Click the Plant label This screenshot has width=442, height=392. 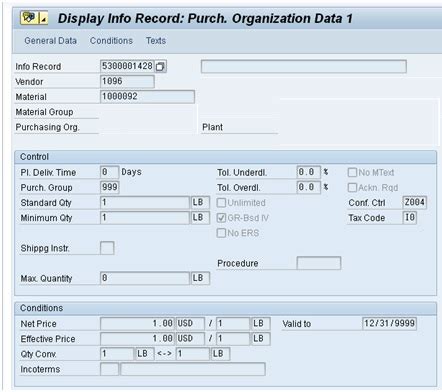pyautogui.click(x=212, y=127)
